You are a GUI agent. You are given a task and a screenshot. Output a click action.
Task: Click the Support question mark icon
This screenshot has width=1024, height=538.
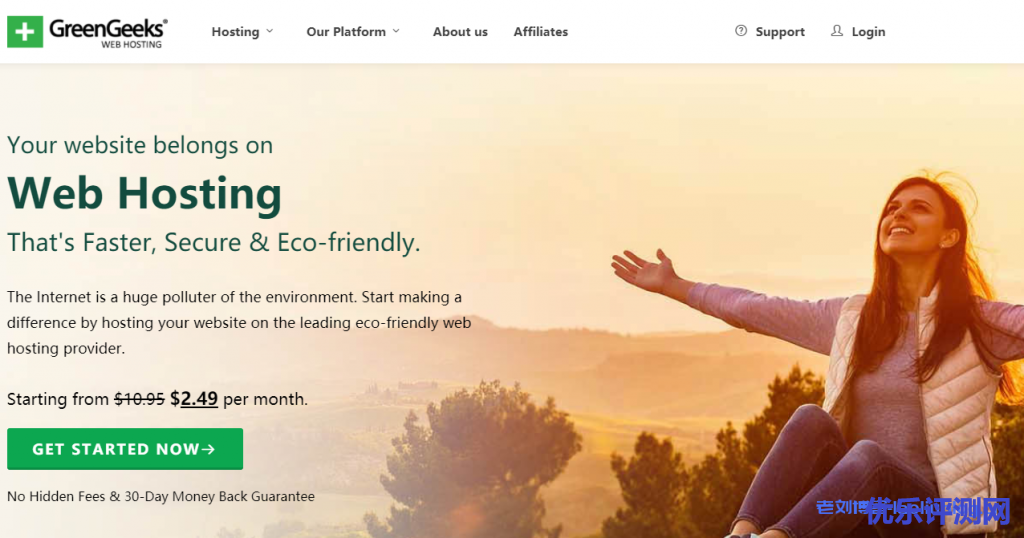[x=741, y=31]
